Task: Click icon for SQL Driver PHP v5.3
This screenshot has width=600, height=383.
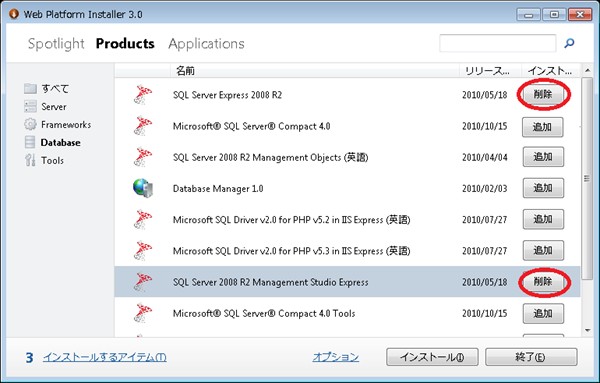Action: click(143, 251)
